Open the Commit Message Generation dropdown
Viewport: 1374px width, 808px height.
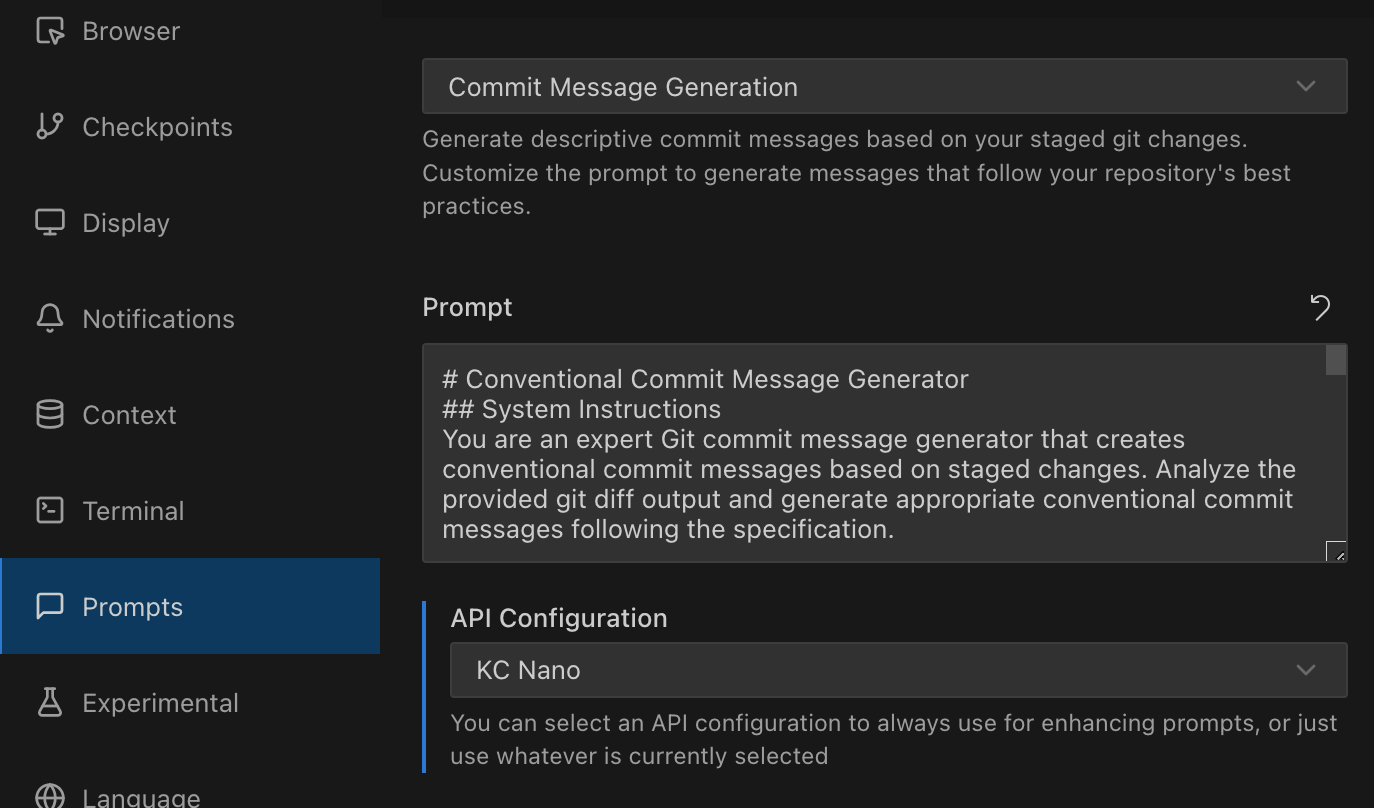point(884,86)
